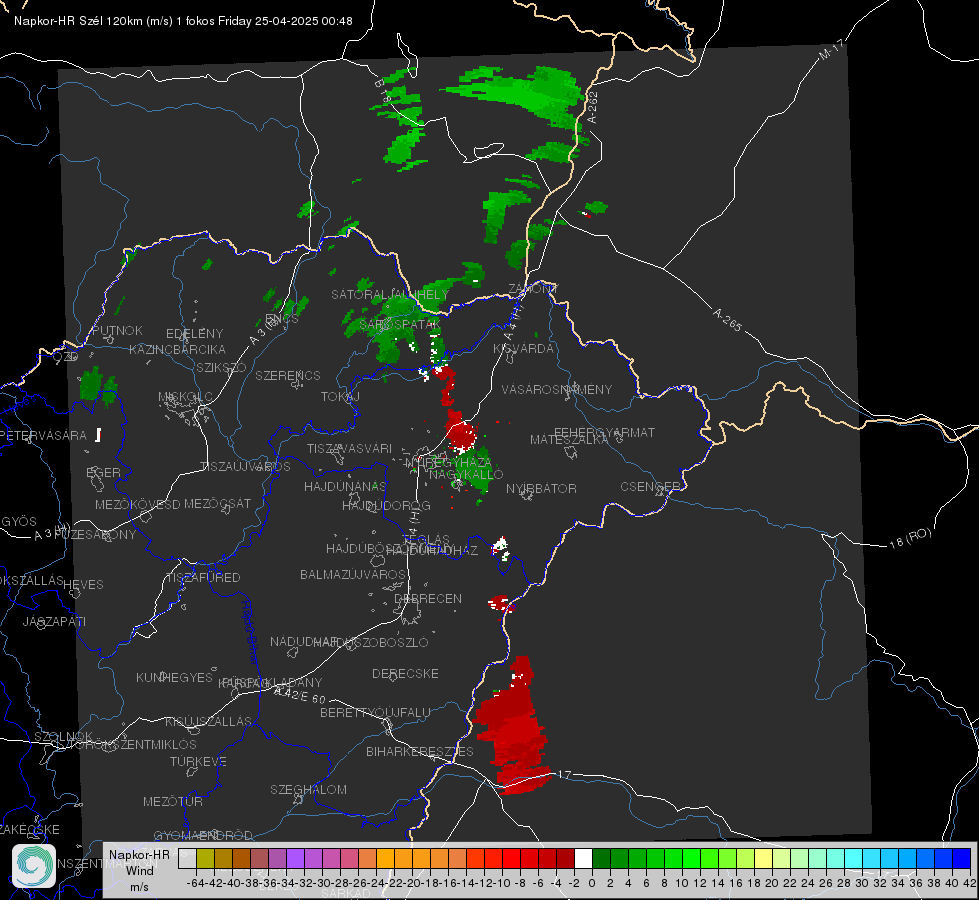This screenshot has height=900, width=979.
Task: Click the SÁTORALJAÚJHELY label
Action: tap(390, 294)
